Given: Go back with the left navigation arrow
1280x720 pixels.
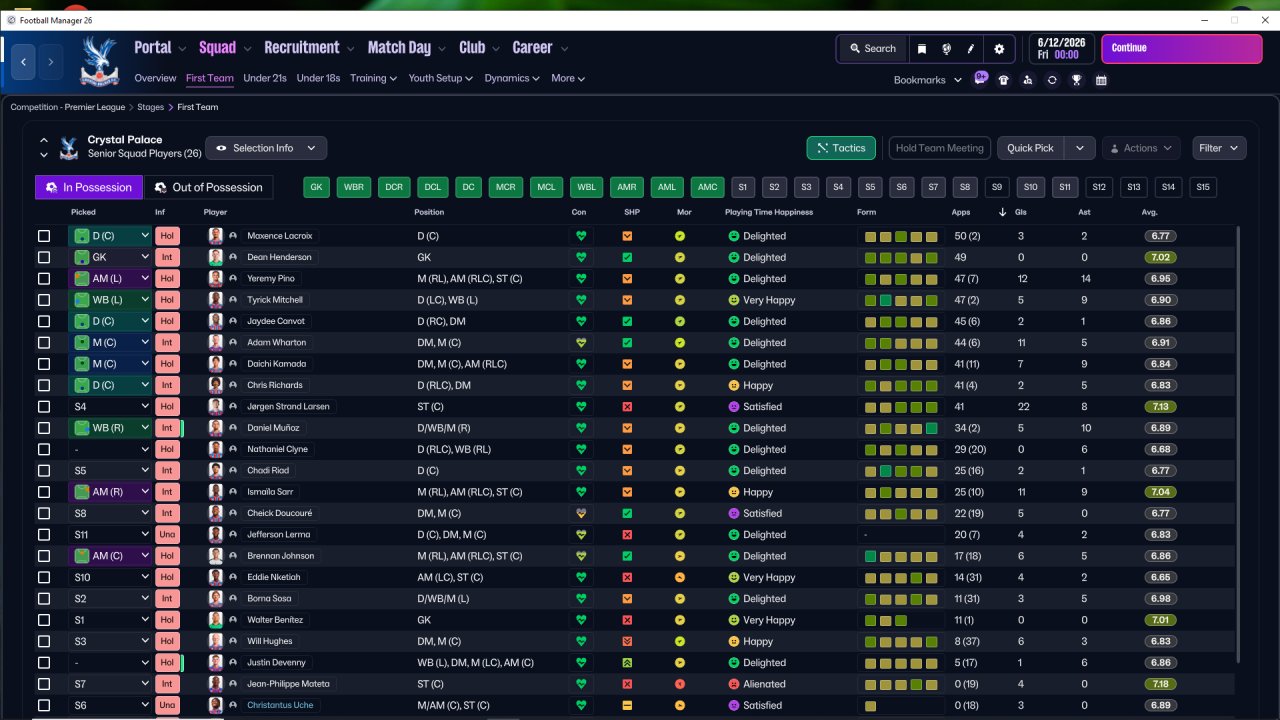Looking at the screenshot, I should click(x=24, y=62).
